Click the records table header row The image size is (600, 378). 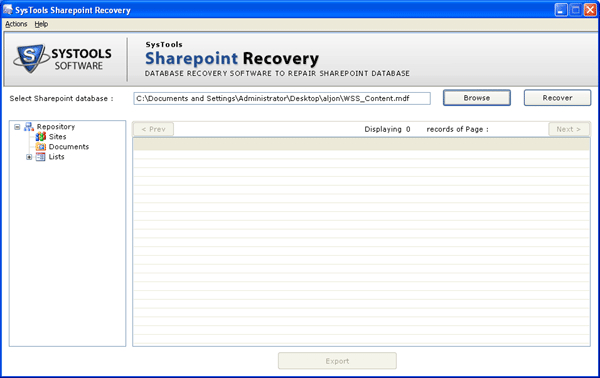[x=361, y=144]
